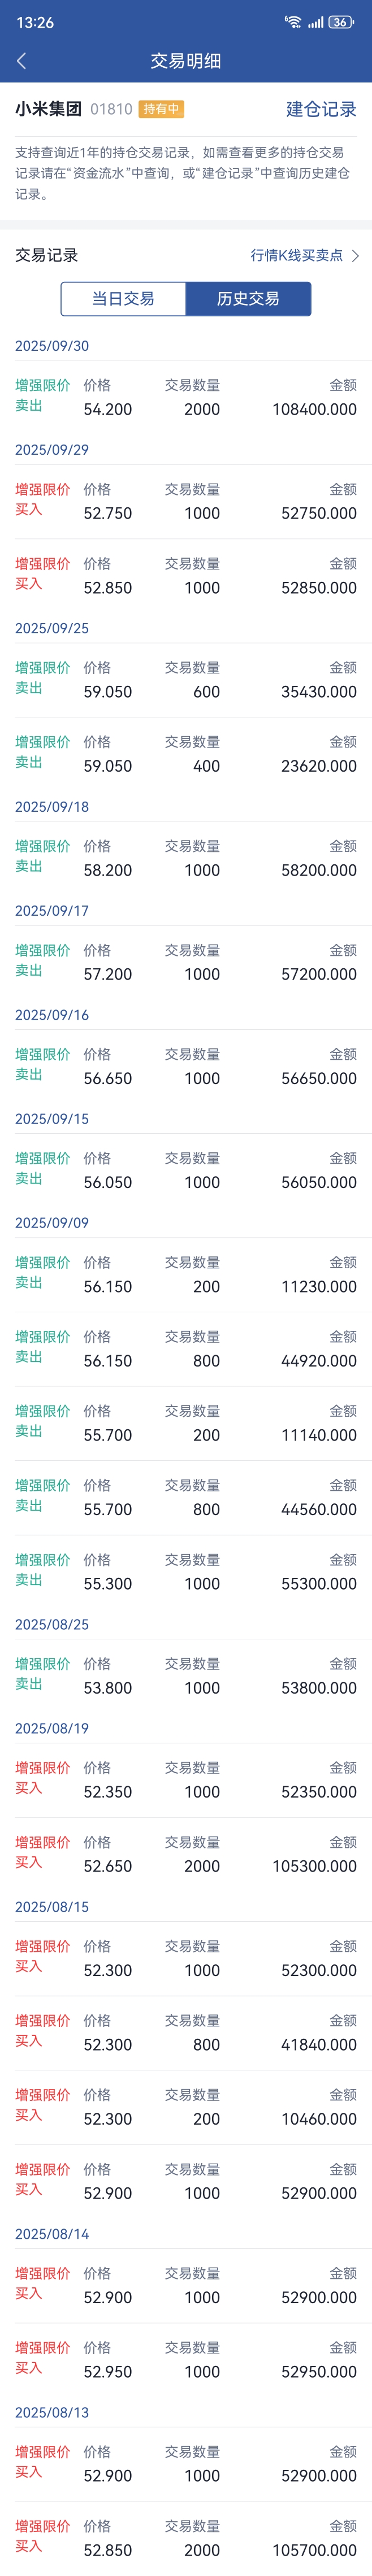
Task: Open the 2025/09/17 sell record at 57.200
Action: pyautogui.click(x=186, y=963)
